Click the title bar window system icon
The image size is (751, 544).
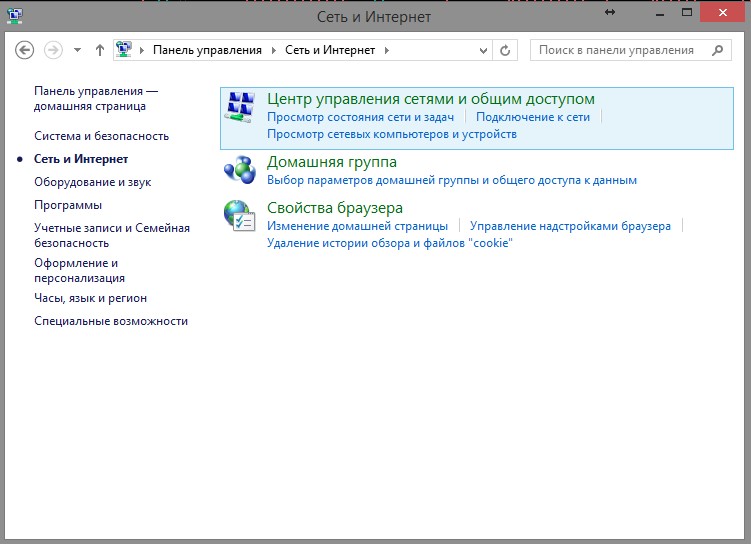coord(15,16)
